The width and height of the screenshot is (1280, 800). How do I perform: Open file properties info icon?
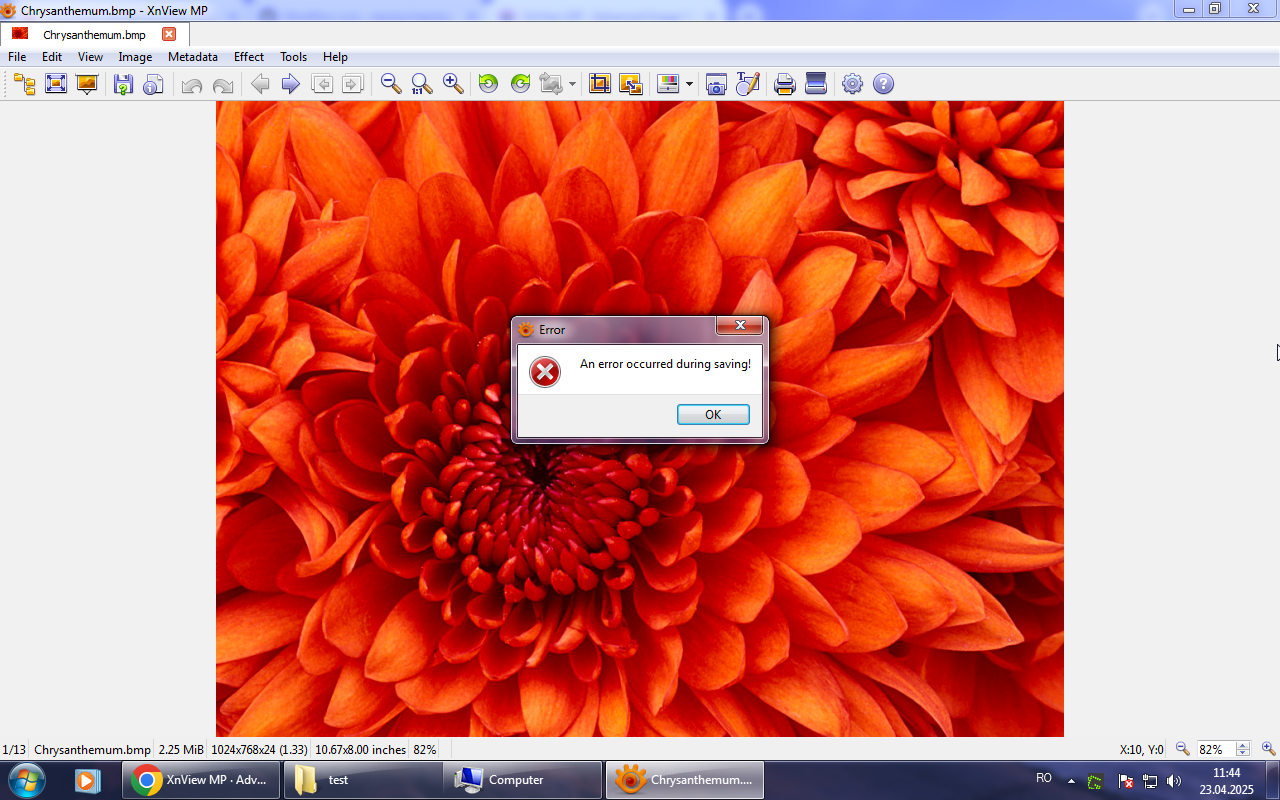pyautogui.click(x=153, y=84)
